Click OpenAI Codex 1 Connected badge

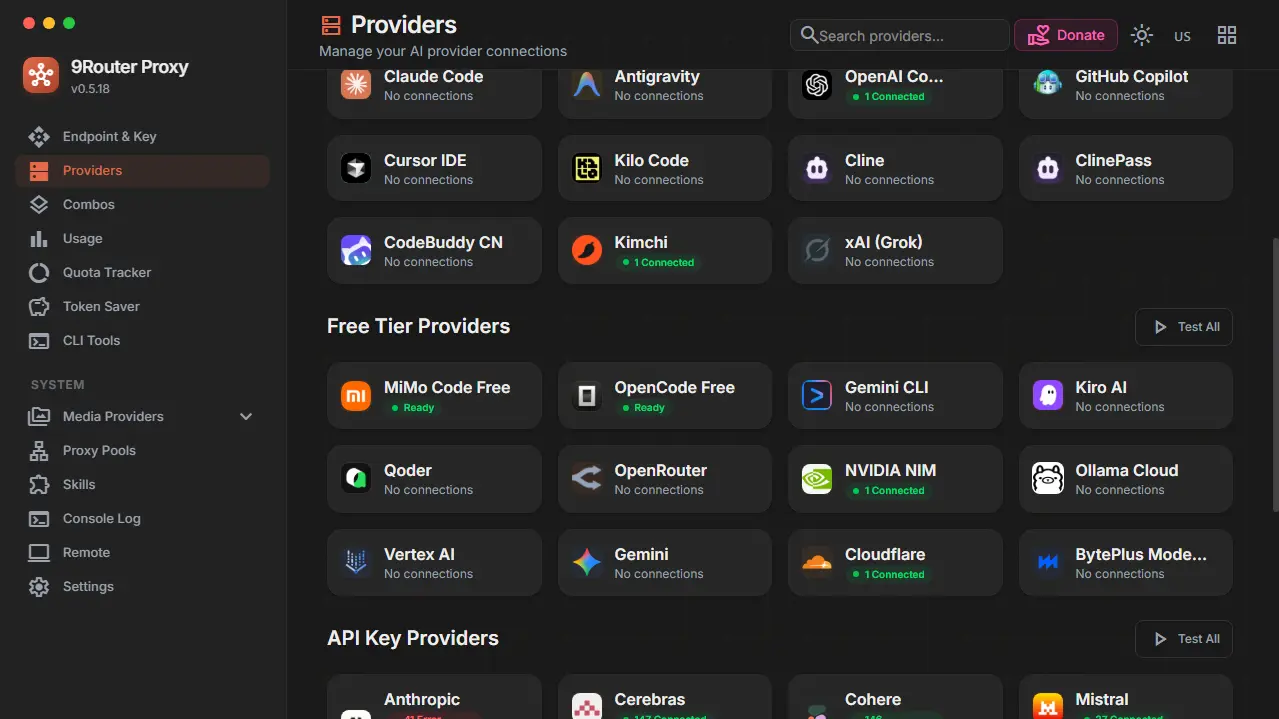pos(888,97)
